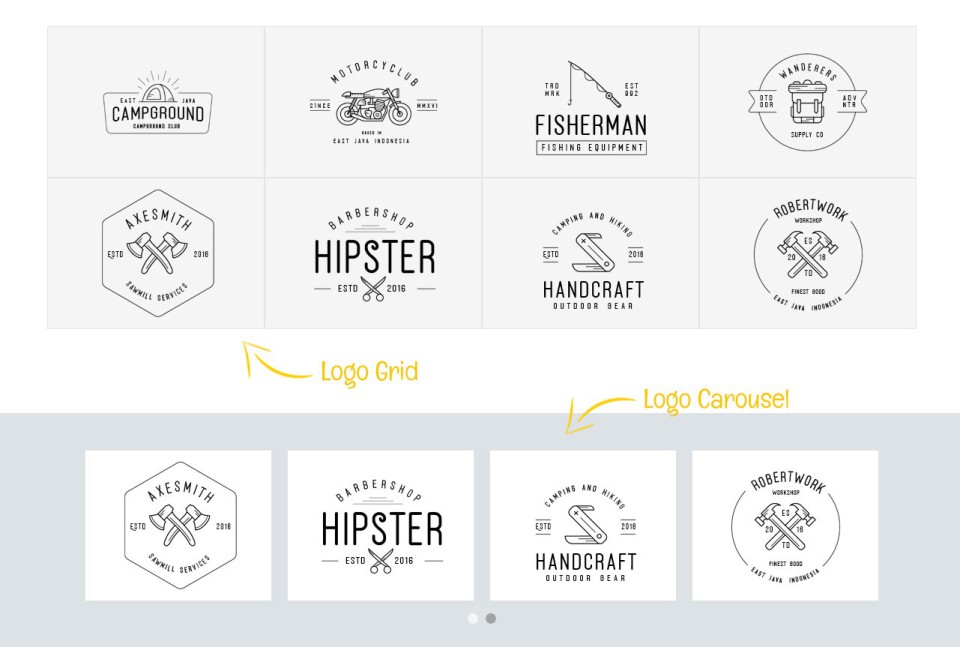The width and height of the screenshot is (960, 647).
Task: Switch to the first carousel page dot
Action: pyautogui.click(x=473, y=618)
